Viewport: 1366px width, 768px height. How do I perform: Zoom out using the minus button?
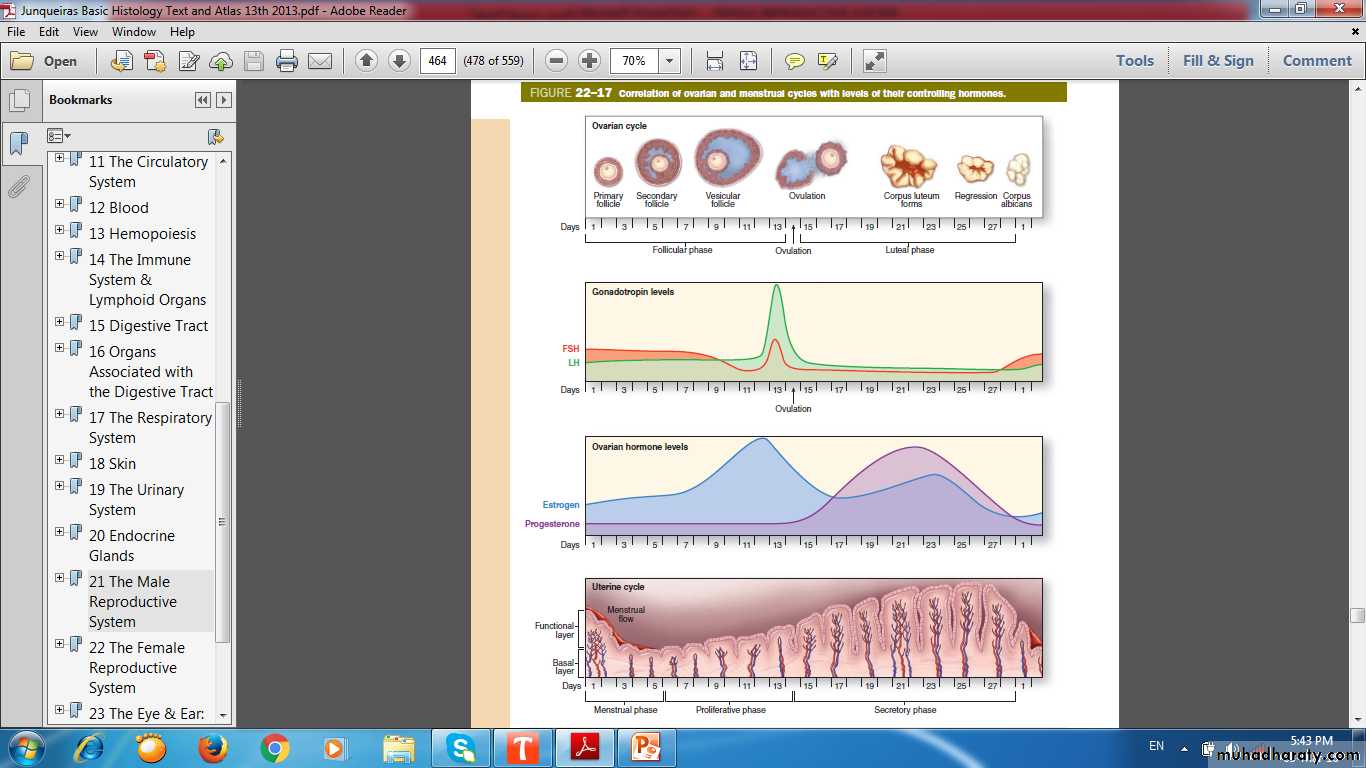coord(557,61)
